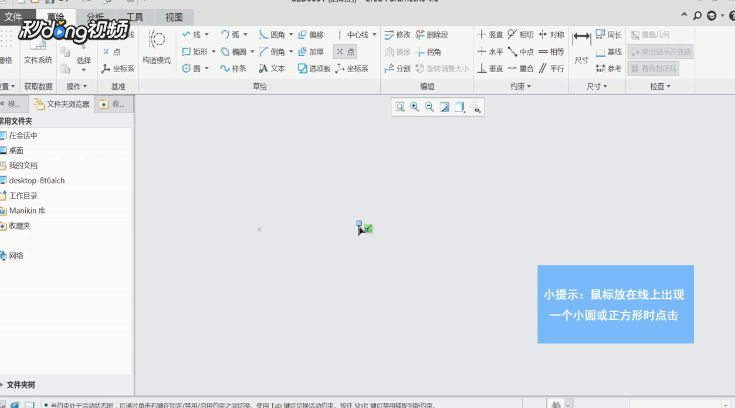Open the Palette (选项板) tool
Viewport: 735px width, 408px height.
(314, 68)
